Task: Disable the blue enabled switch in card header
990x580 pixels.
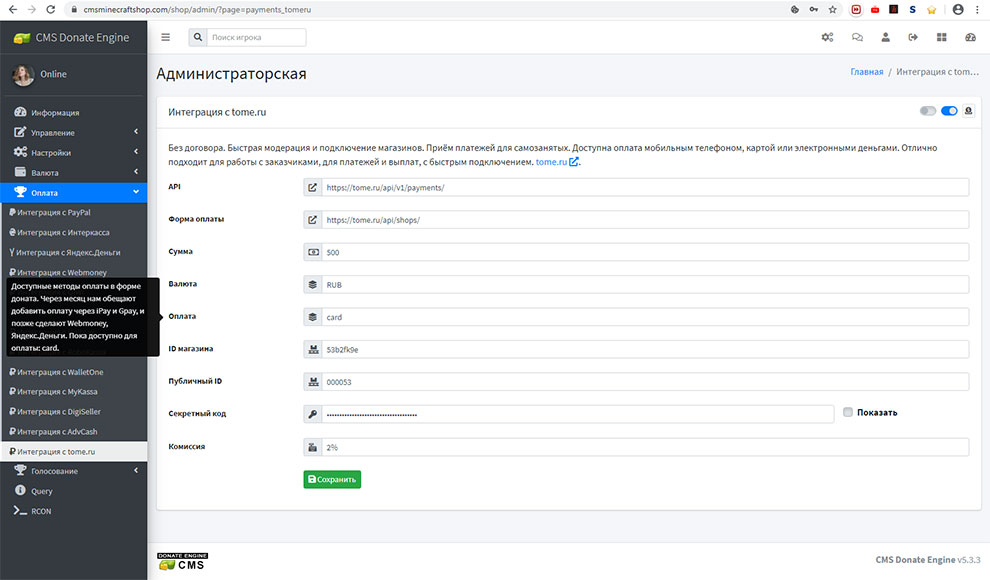Action: (949, 112)
